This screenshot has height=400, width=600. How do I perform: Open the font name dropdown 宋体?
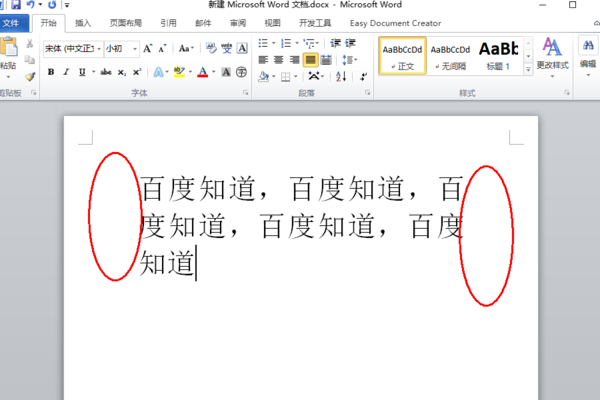pos(99,49)
